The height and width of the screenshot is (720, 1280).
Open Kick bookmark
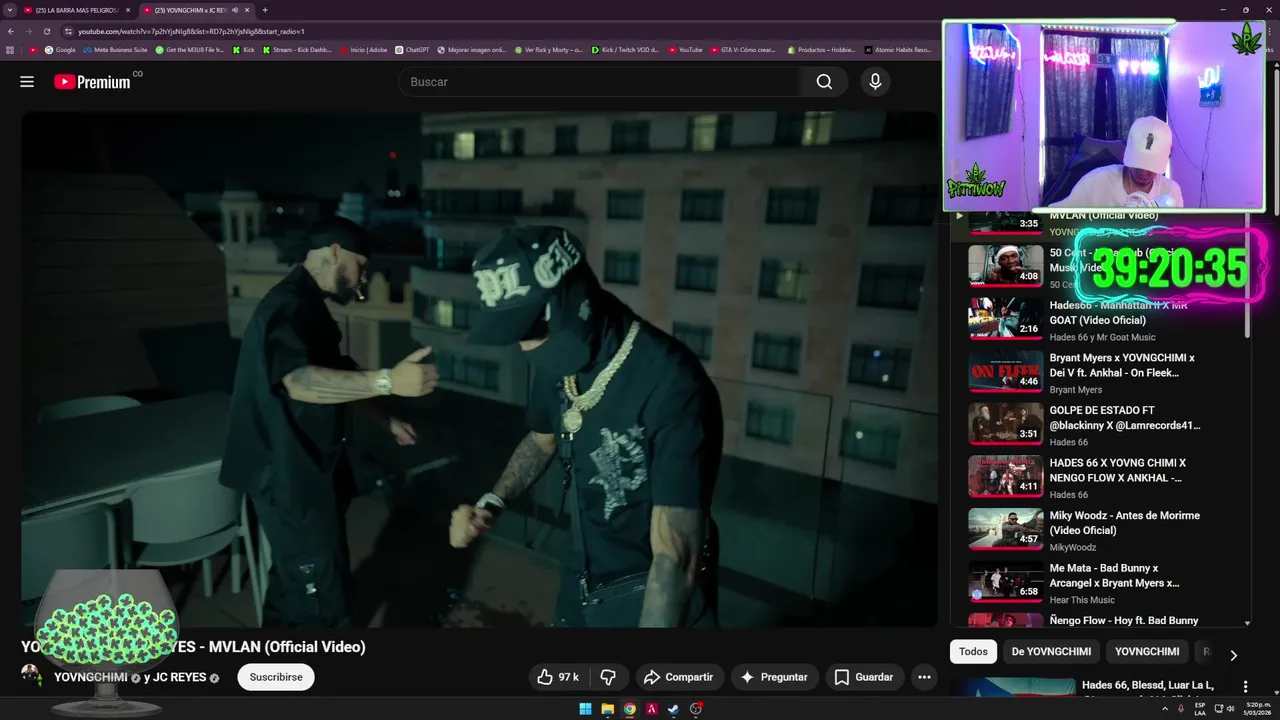pyautogui.click(x=243, y=49)
